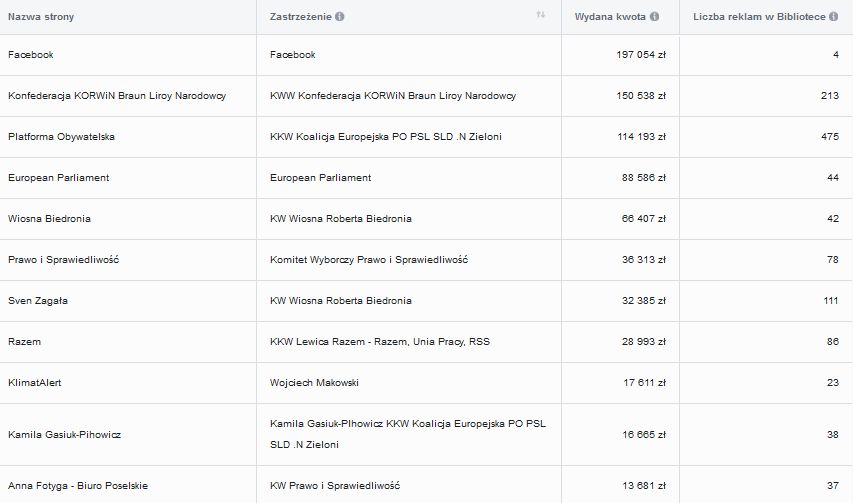Viewport: 853px width, 503px height.
Task: Open the European Parliament page entry
Action: (x=58, y=178)
